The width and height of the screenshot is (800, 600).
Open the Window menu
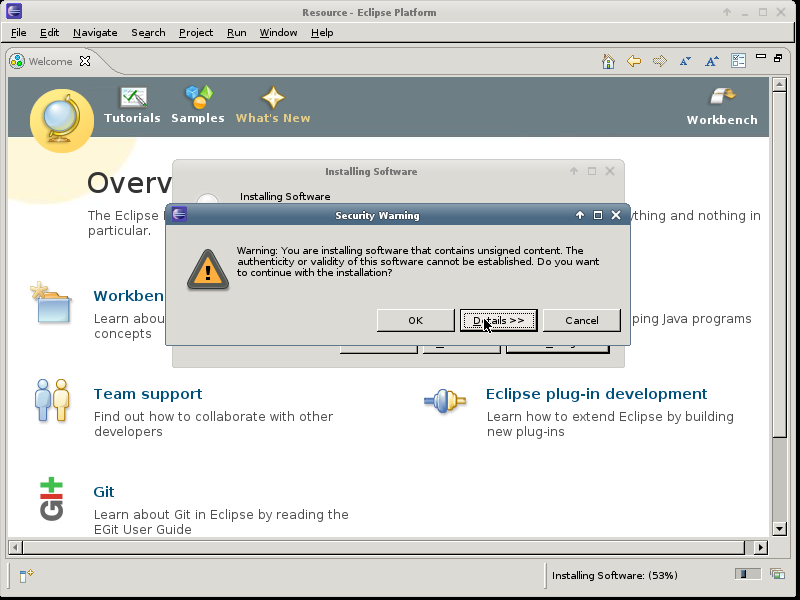pyautogui.click(x=279, y=33)
